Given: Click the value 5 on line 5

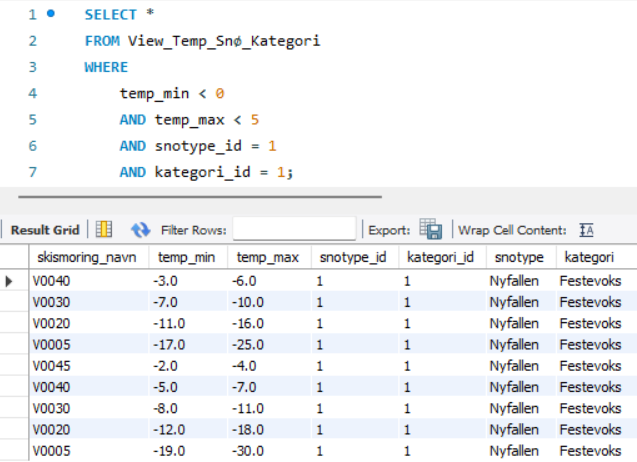Looking at the screenshot, I should (255, 120).
